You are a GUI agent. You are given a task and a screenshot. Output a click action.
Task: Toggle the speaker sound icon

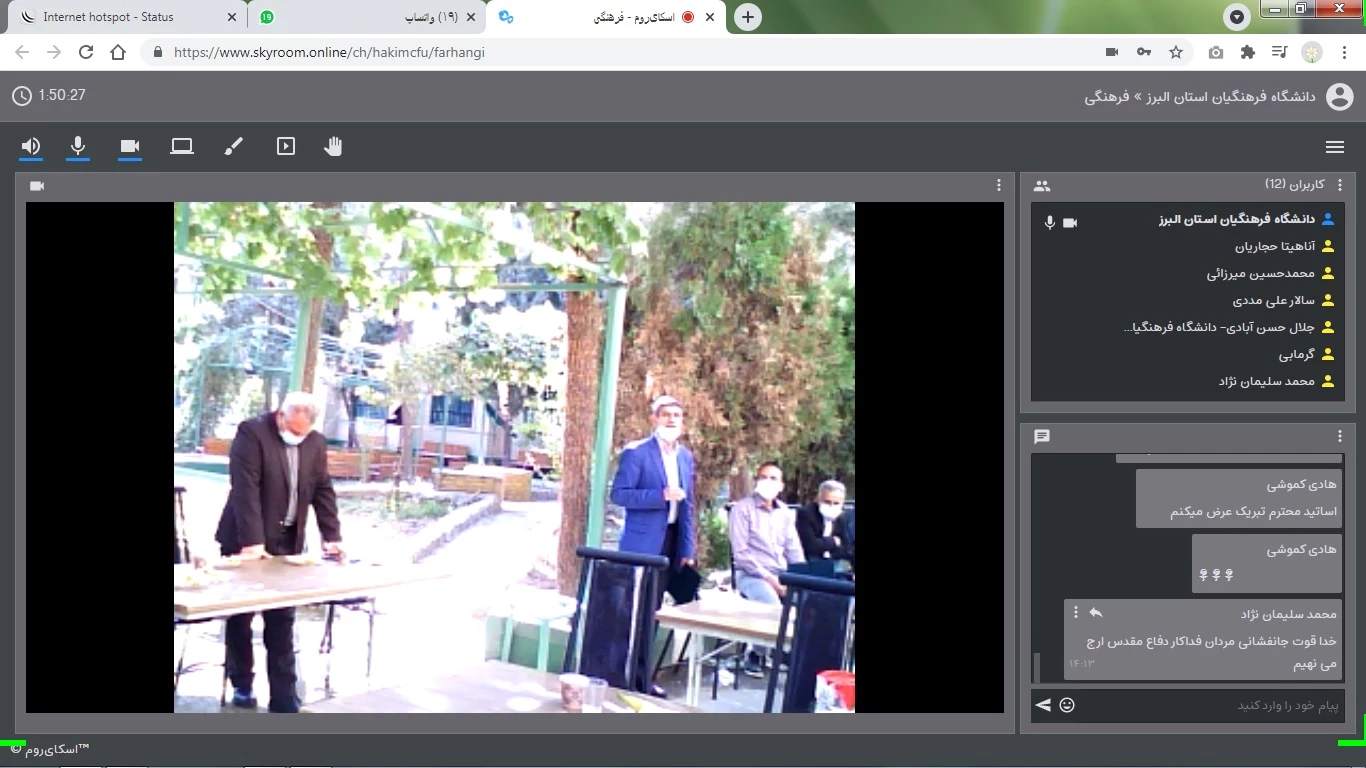pos(31,147)
